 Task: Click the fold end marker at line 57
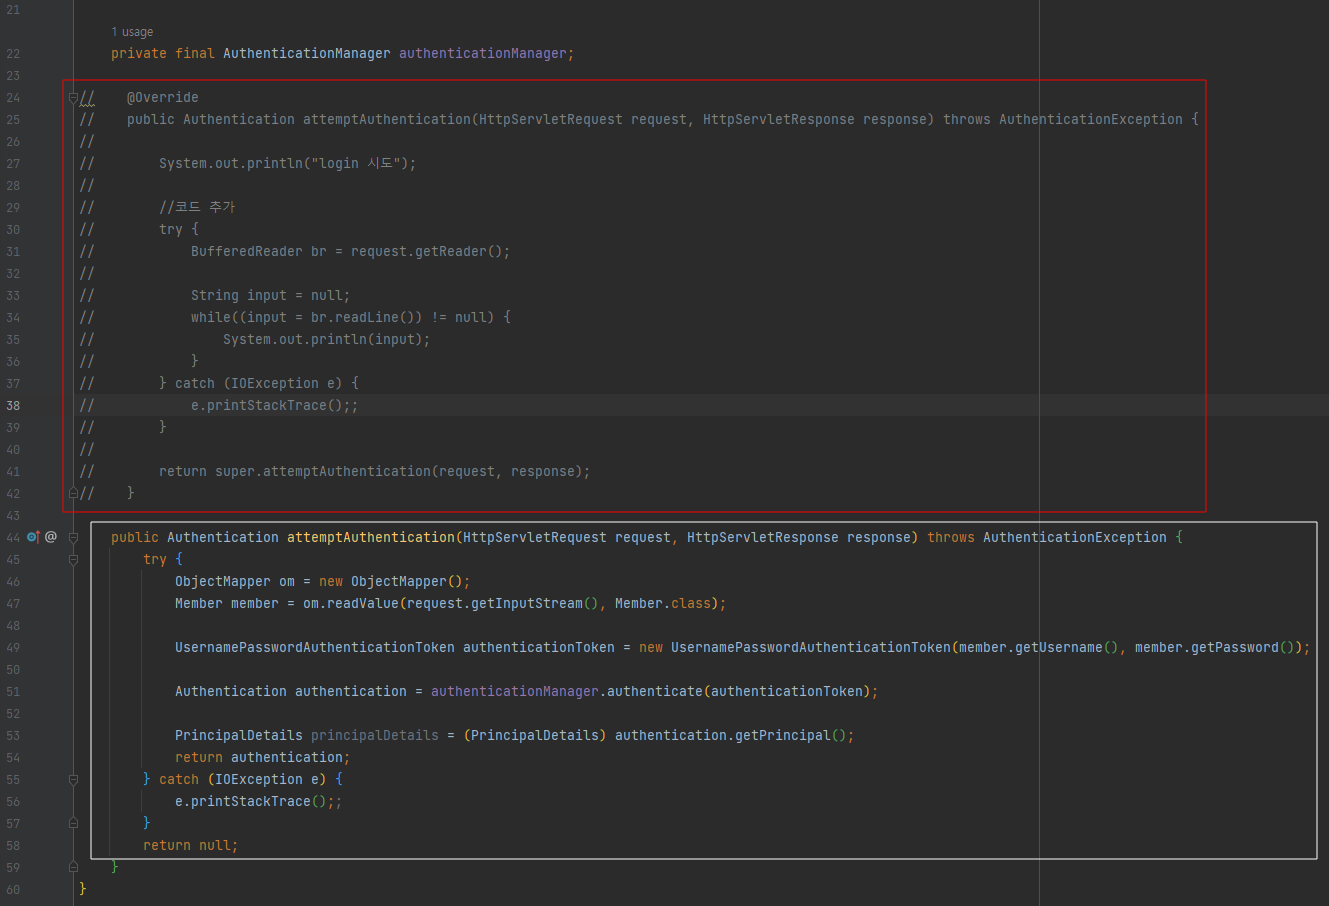pyautogui.click(x=73, y=823)
